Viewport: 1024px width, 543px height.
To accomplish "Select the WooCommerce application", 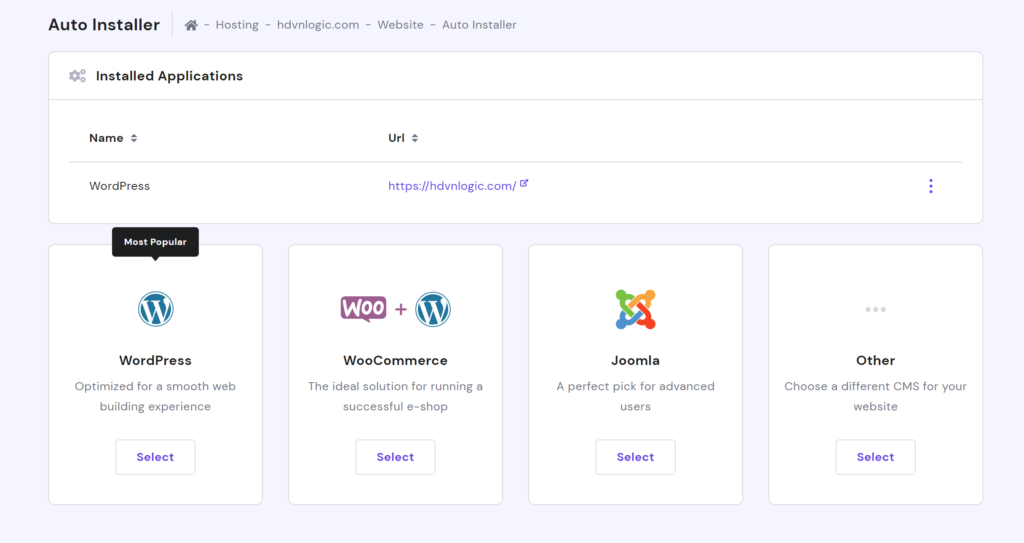I will tap(395, 457).
